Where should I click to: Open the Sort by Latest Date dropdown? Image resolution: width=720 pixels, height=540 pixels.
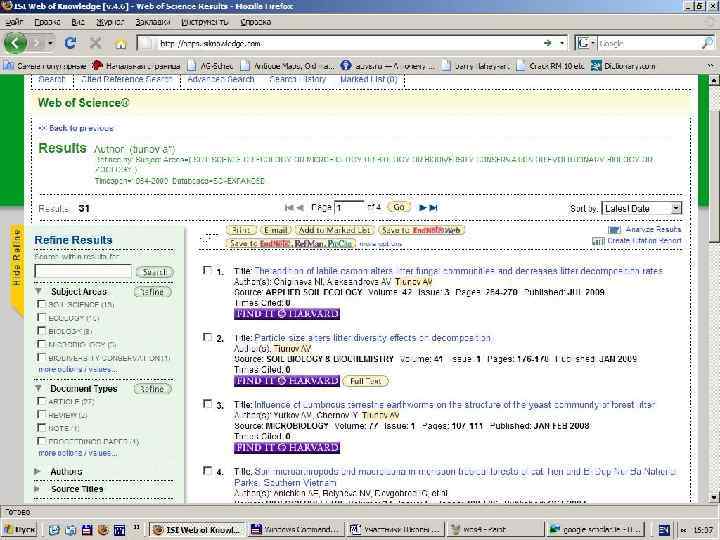tap(641, 208)
